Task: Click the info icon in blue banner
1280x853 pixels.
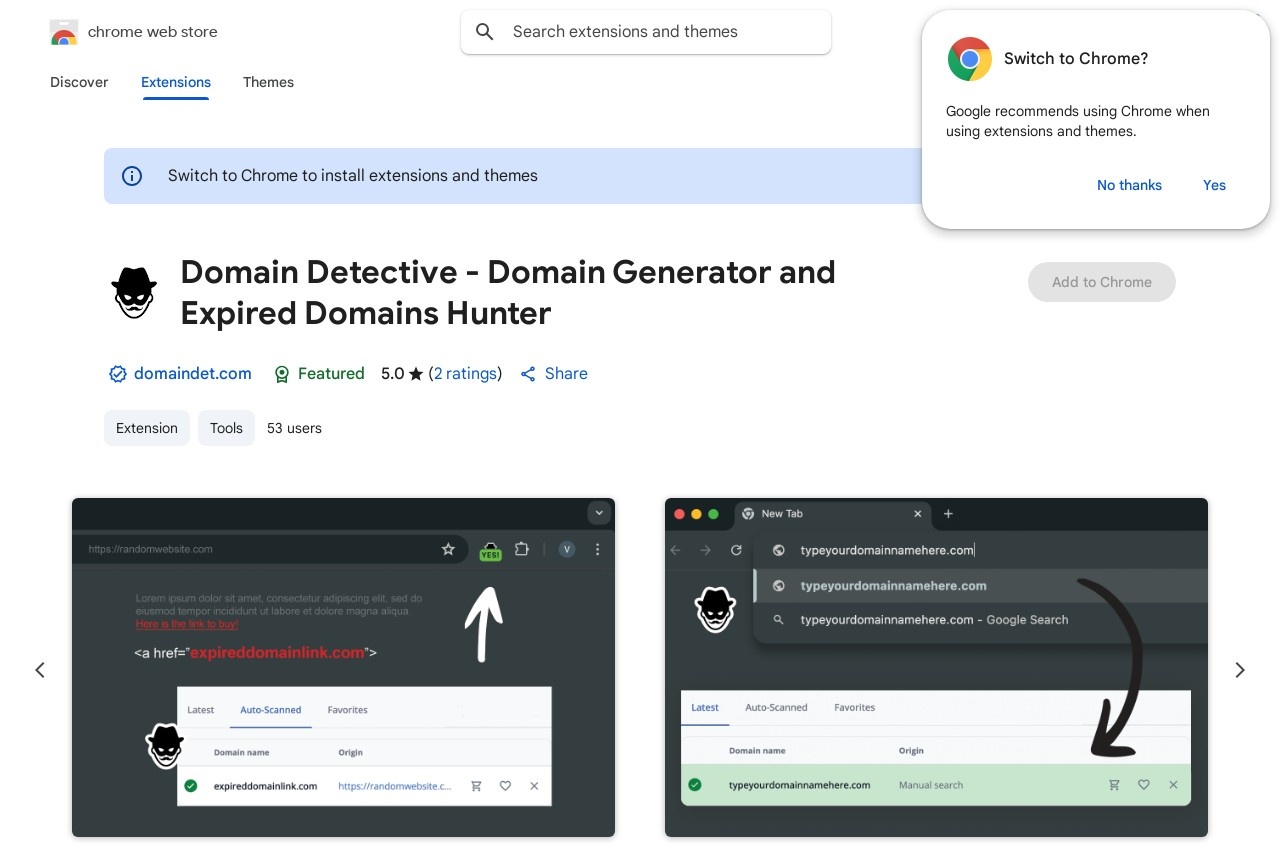Action: [x=132, y=176]
